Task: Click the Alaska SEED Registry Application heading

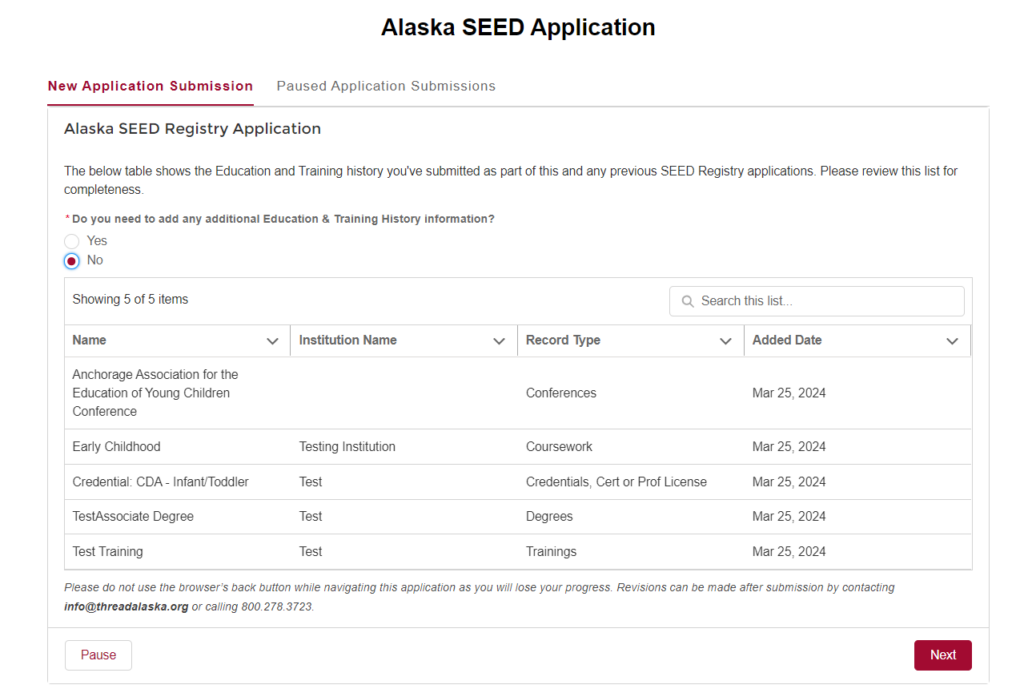Action: 193,129
